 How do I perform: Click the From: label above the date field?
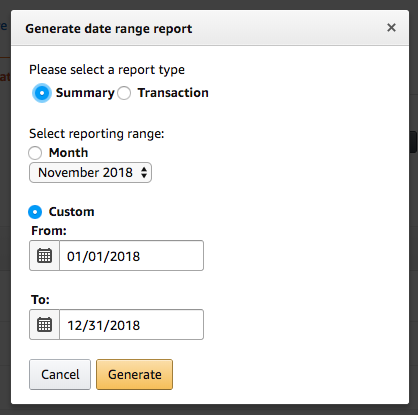pos(49,231)
